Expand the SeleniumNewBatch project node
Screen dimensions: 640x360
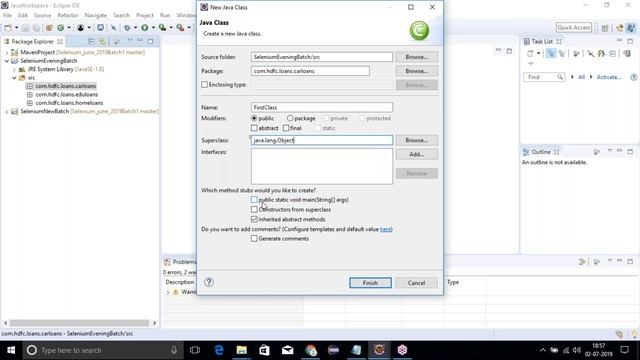(x=7, y=111)
